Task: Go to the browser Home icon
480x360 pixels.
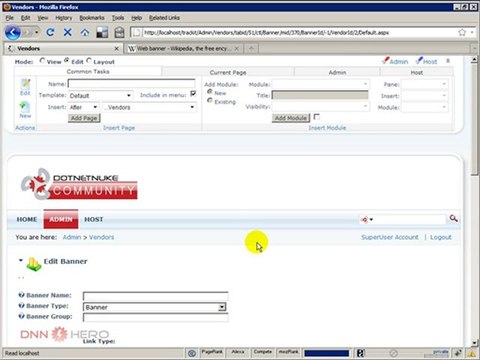Action: coord(85,32)
